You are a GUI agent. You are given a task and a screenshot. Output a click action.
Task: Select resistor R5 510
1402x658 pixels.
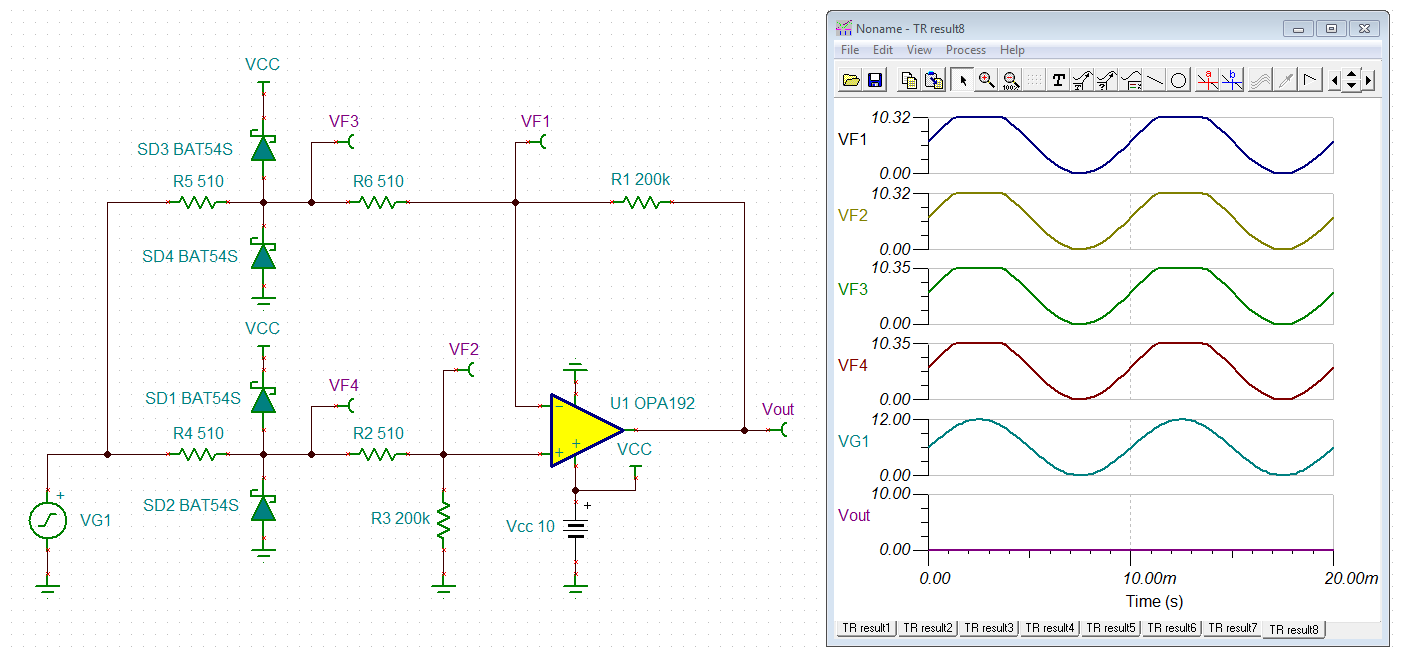click(x=199, y=202)
